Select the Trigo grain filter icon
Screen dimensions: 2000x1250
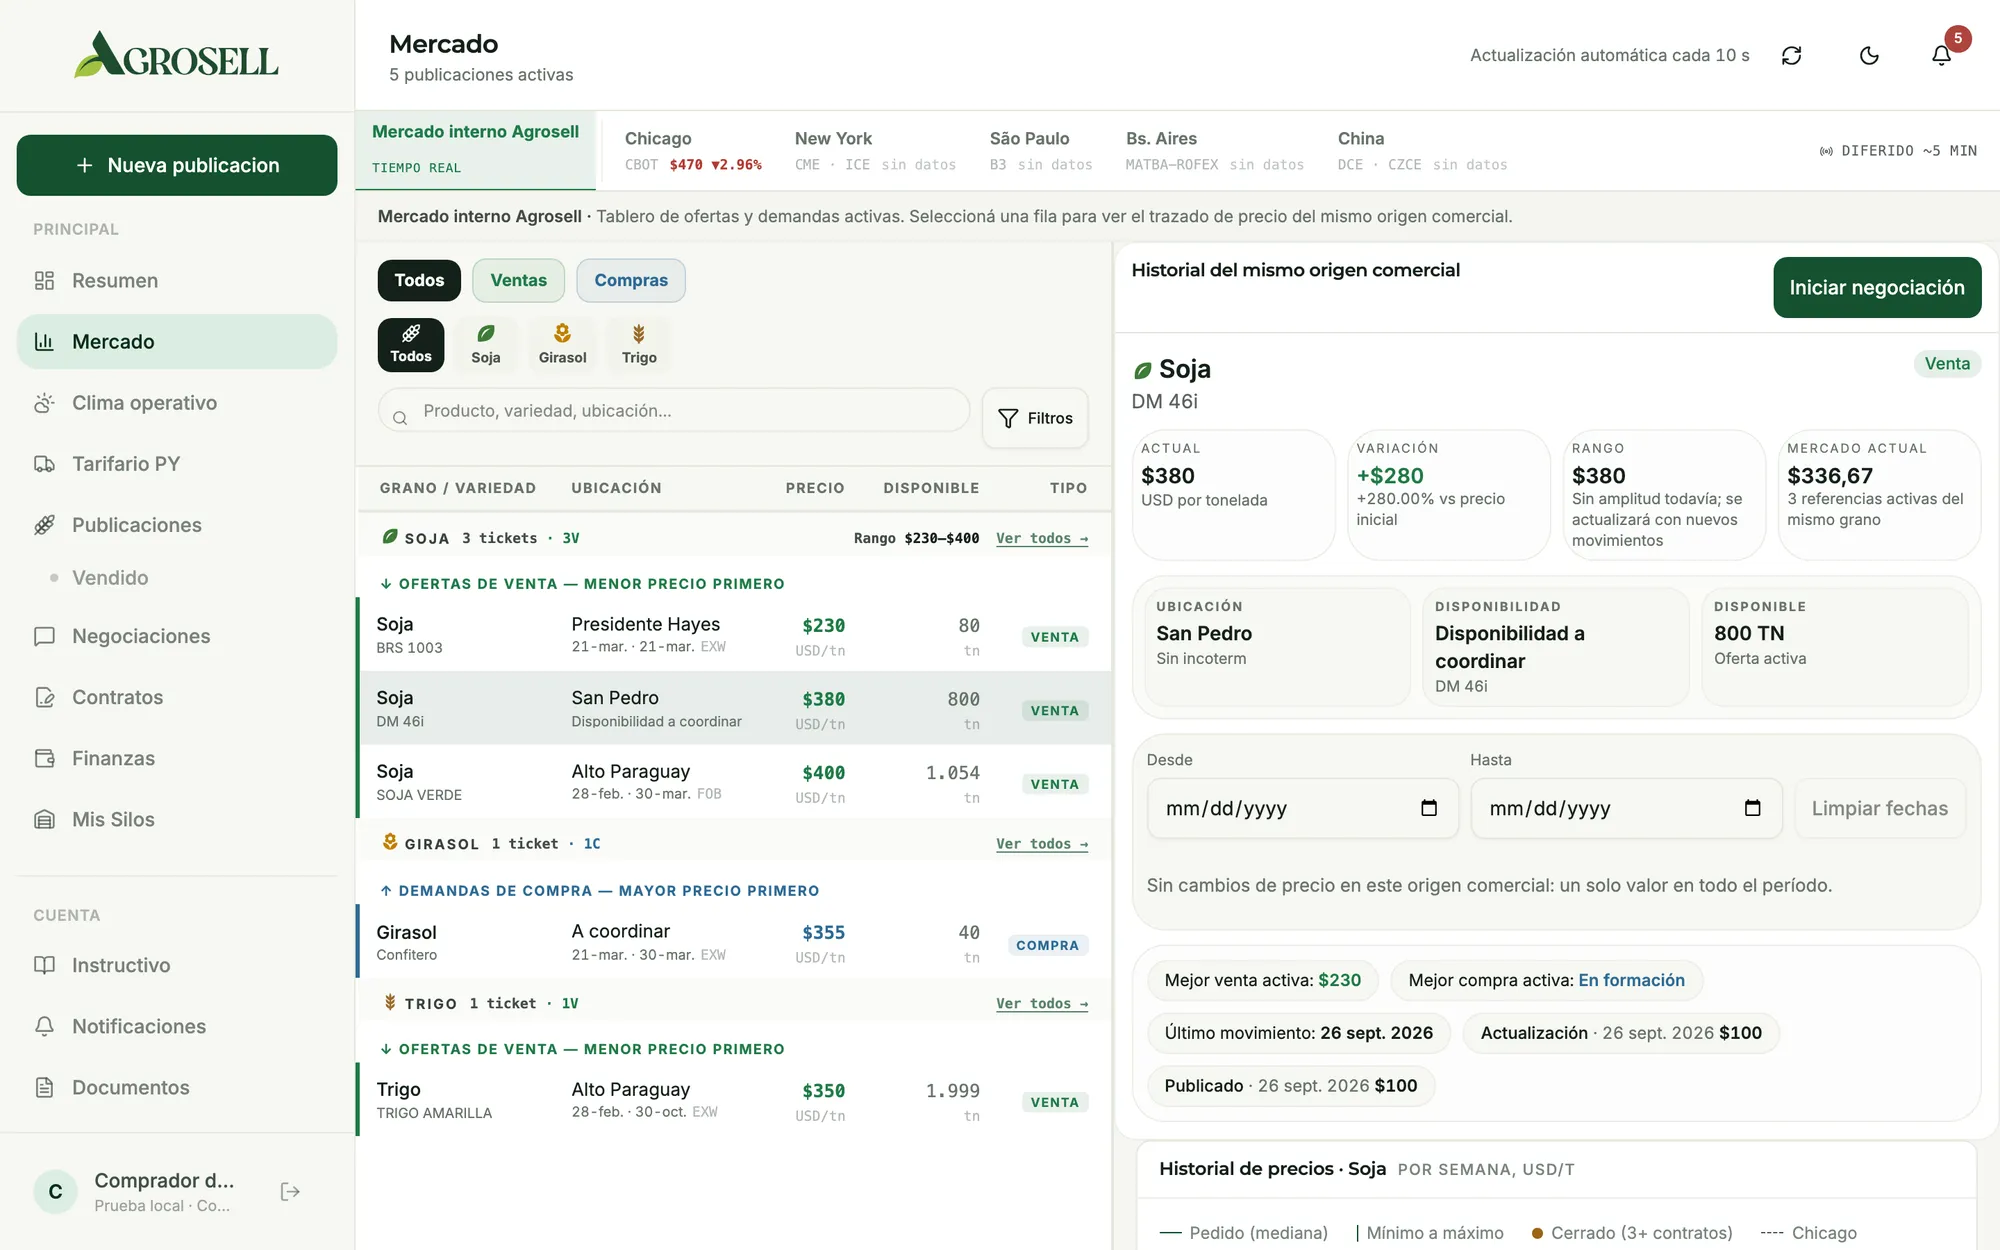639,345
